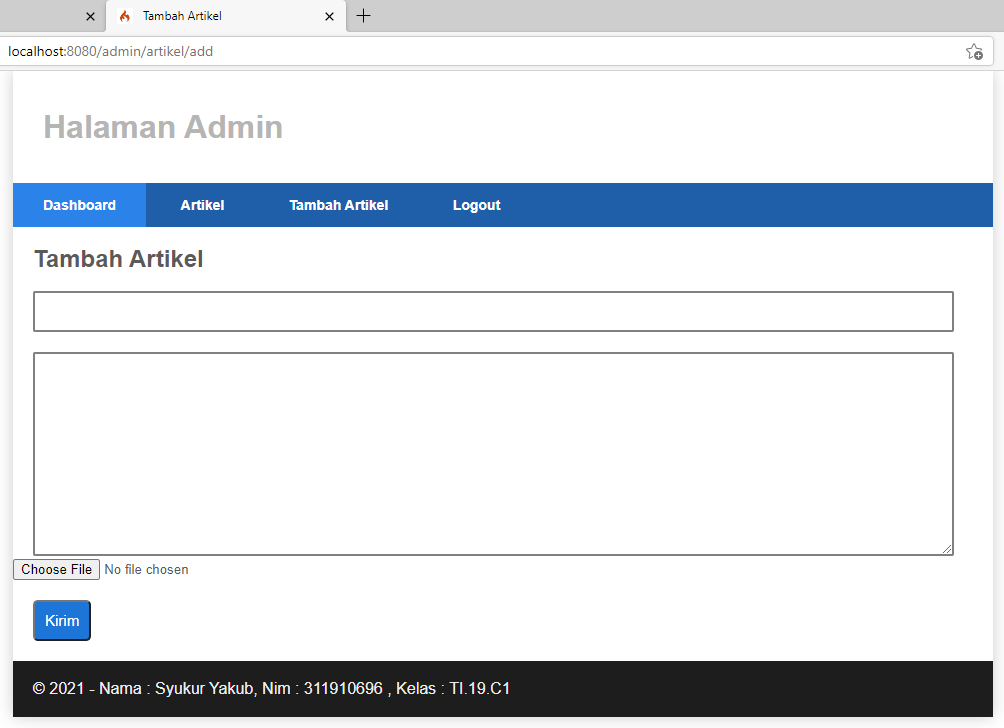Click the bookmark icon in the address bar
The image size is (1004, 728).
tap(973, 51)
